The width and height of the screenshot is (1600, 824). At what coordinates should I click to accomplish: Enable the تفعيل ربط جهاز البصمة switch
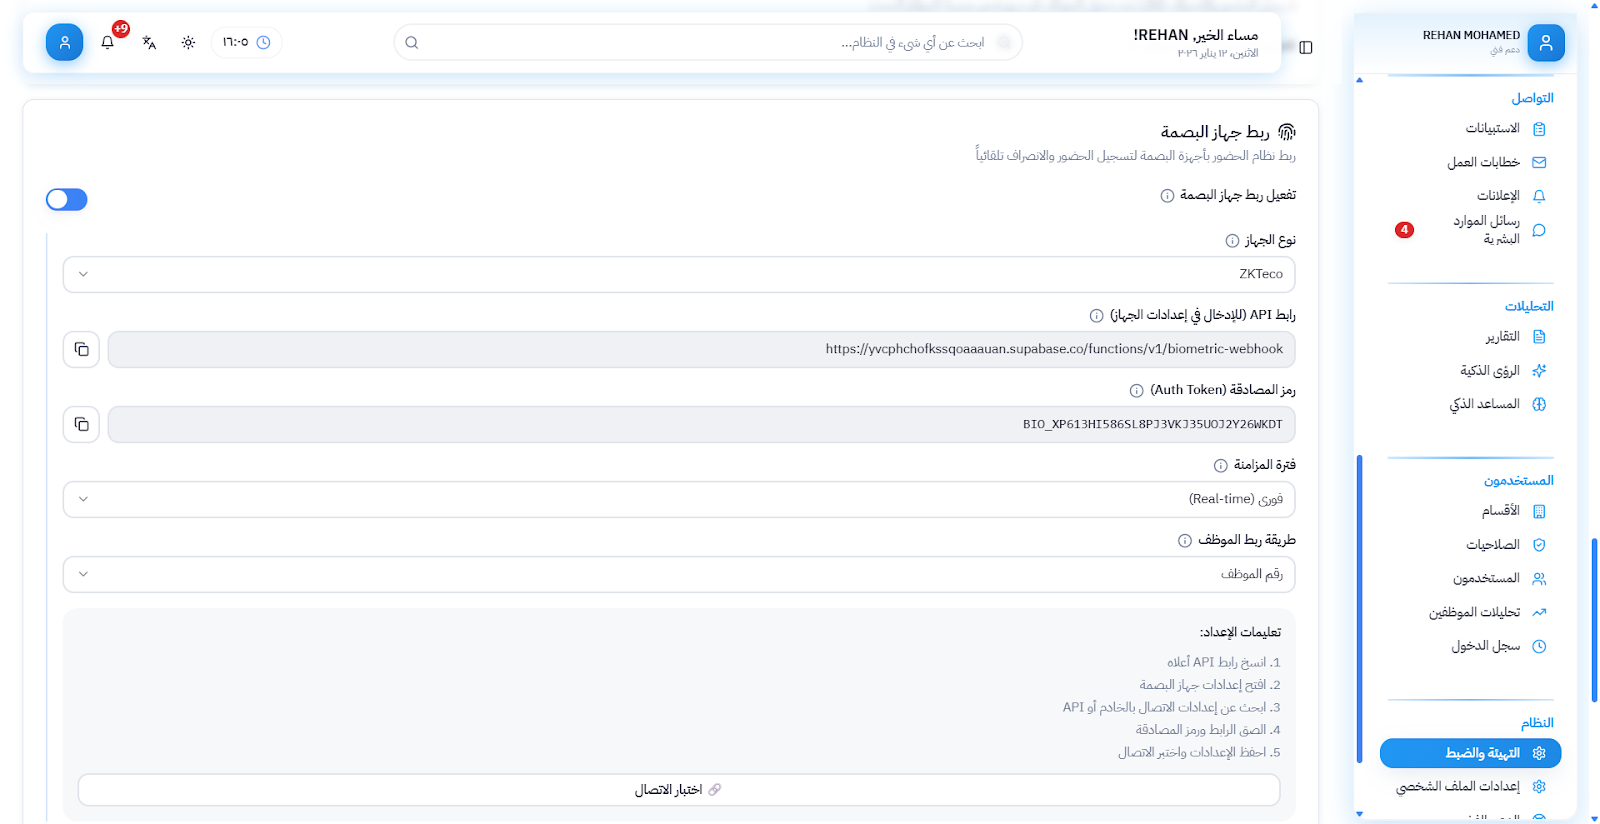(x=67, y=200)
